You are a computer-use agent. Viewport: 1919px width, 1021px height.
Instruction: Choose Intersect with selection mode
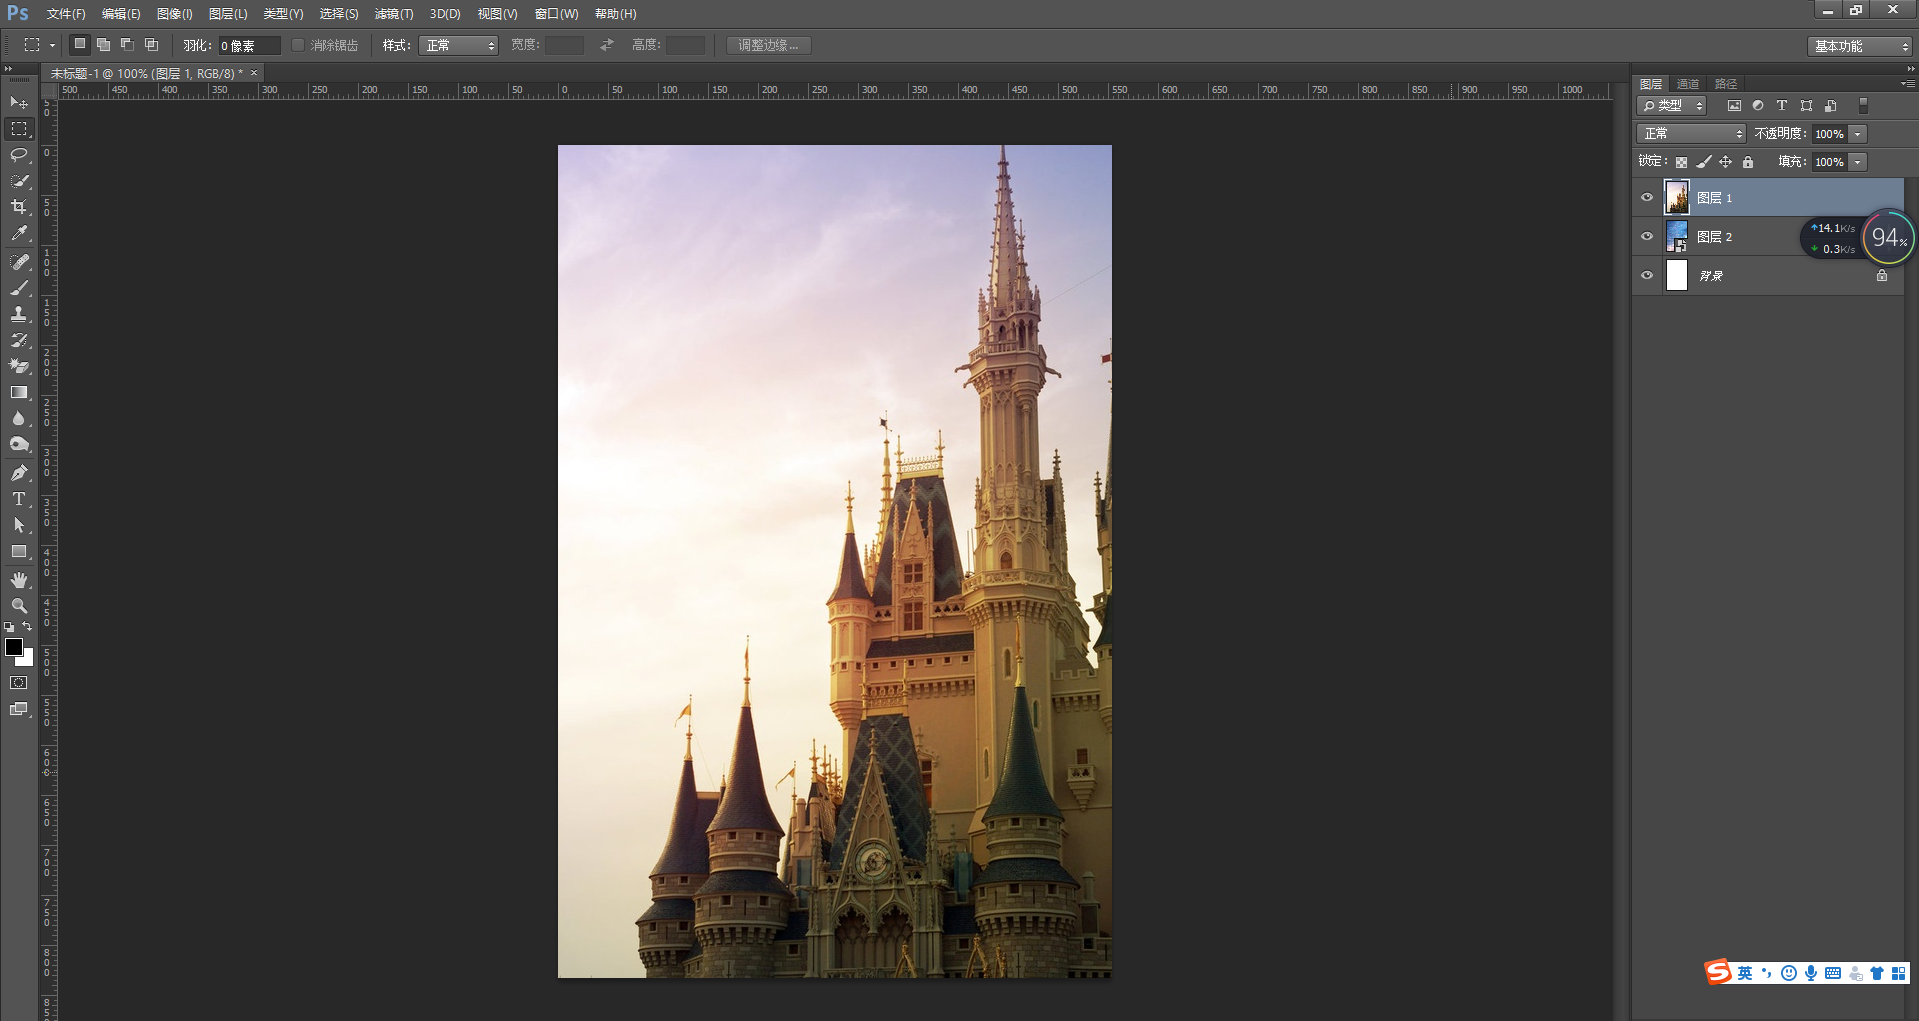pos(151,44)
